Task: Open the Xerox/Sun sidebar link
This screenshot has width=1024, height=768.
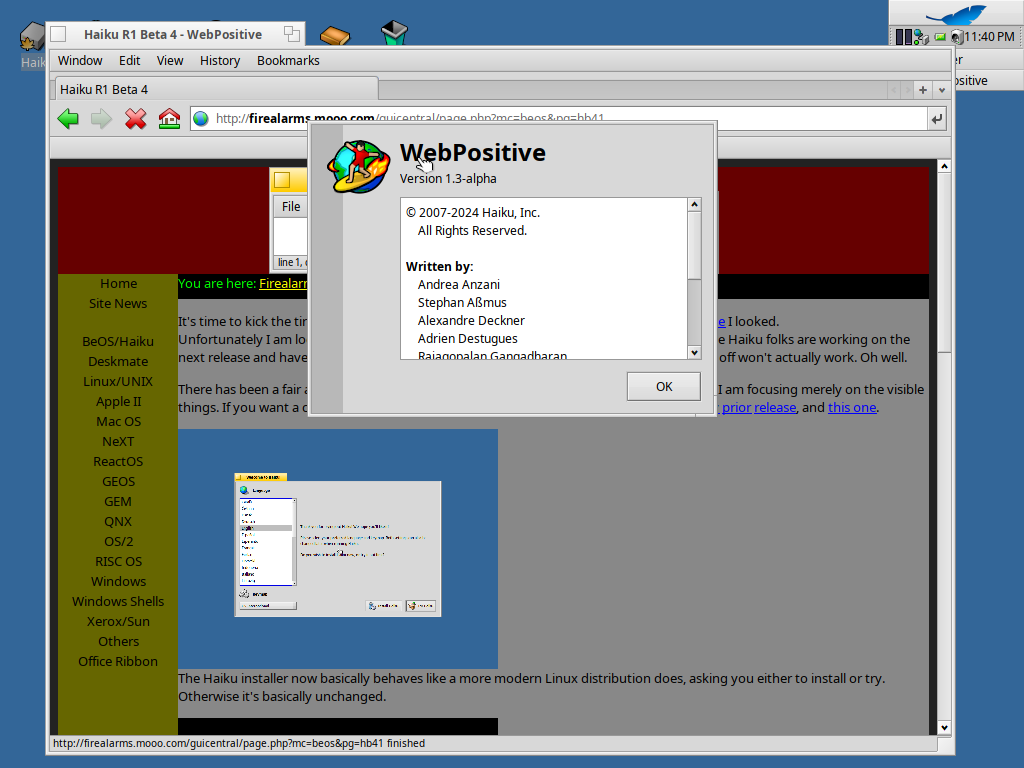Action: (x=118, y=622)
